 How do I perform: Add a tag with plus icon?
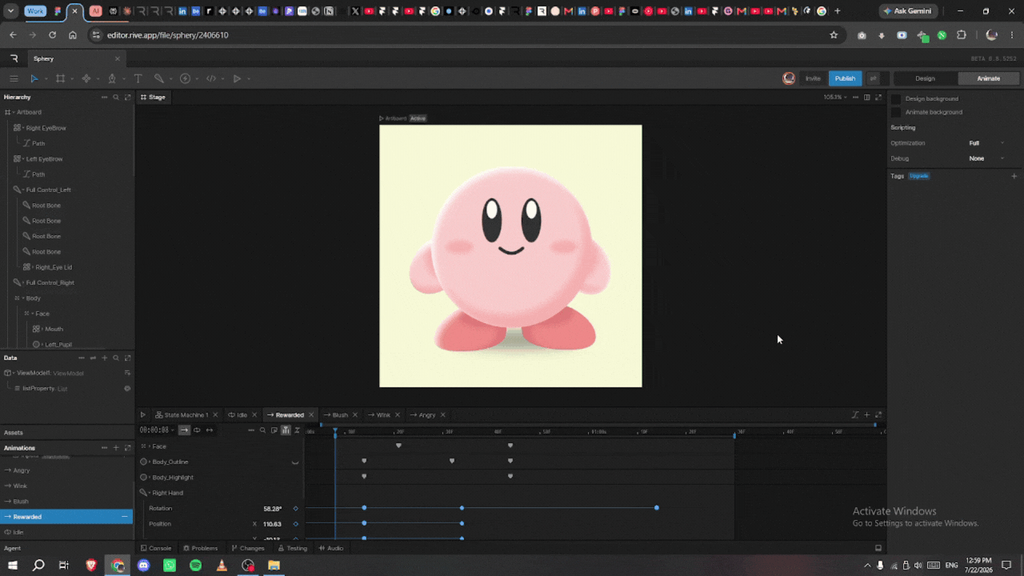(1014, 176)
